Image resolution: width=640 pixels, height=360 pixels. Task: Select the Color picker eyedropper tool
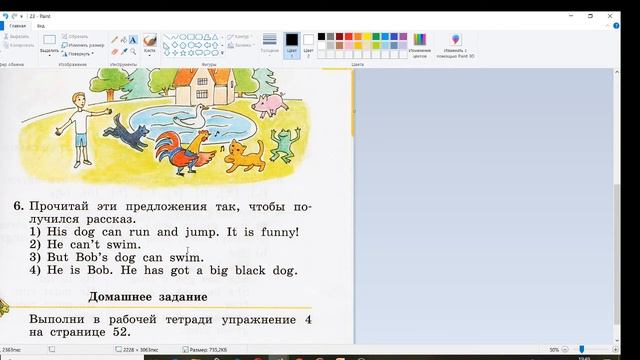pos(124,52)
